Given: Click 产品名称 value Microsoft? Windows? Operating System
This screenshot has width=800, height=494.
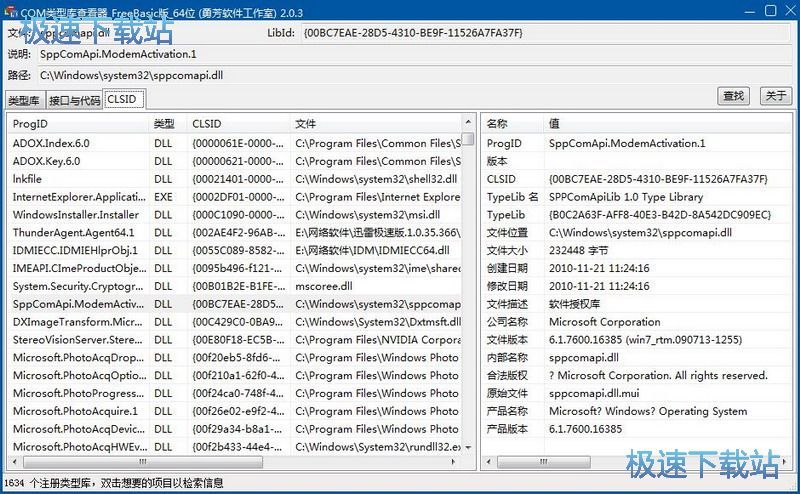Looking at the screenshot, I should pyautogui.click(x=648, y=411).
